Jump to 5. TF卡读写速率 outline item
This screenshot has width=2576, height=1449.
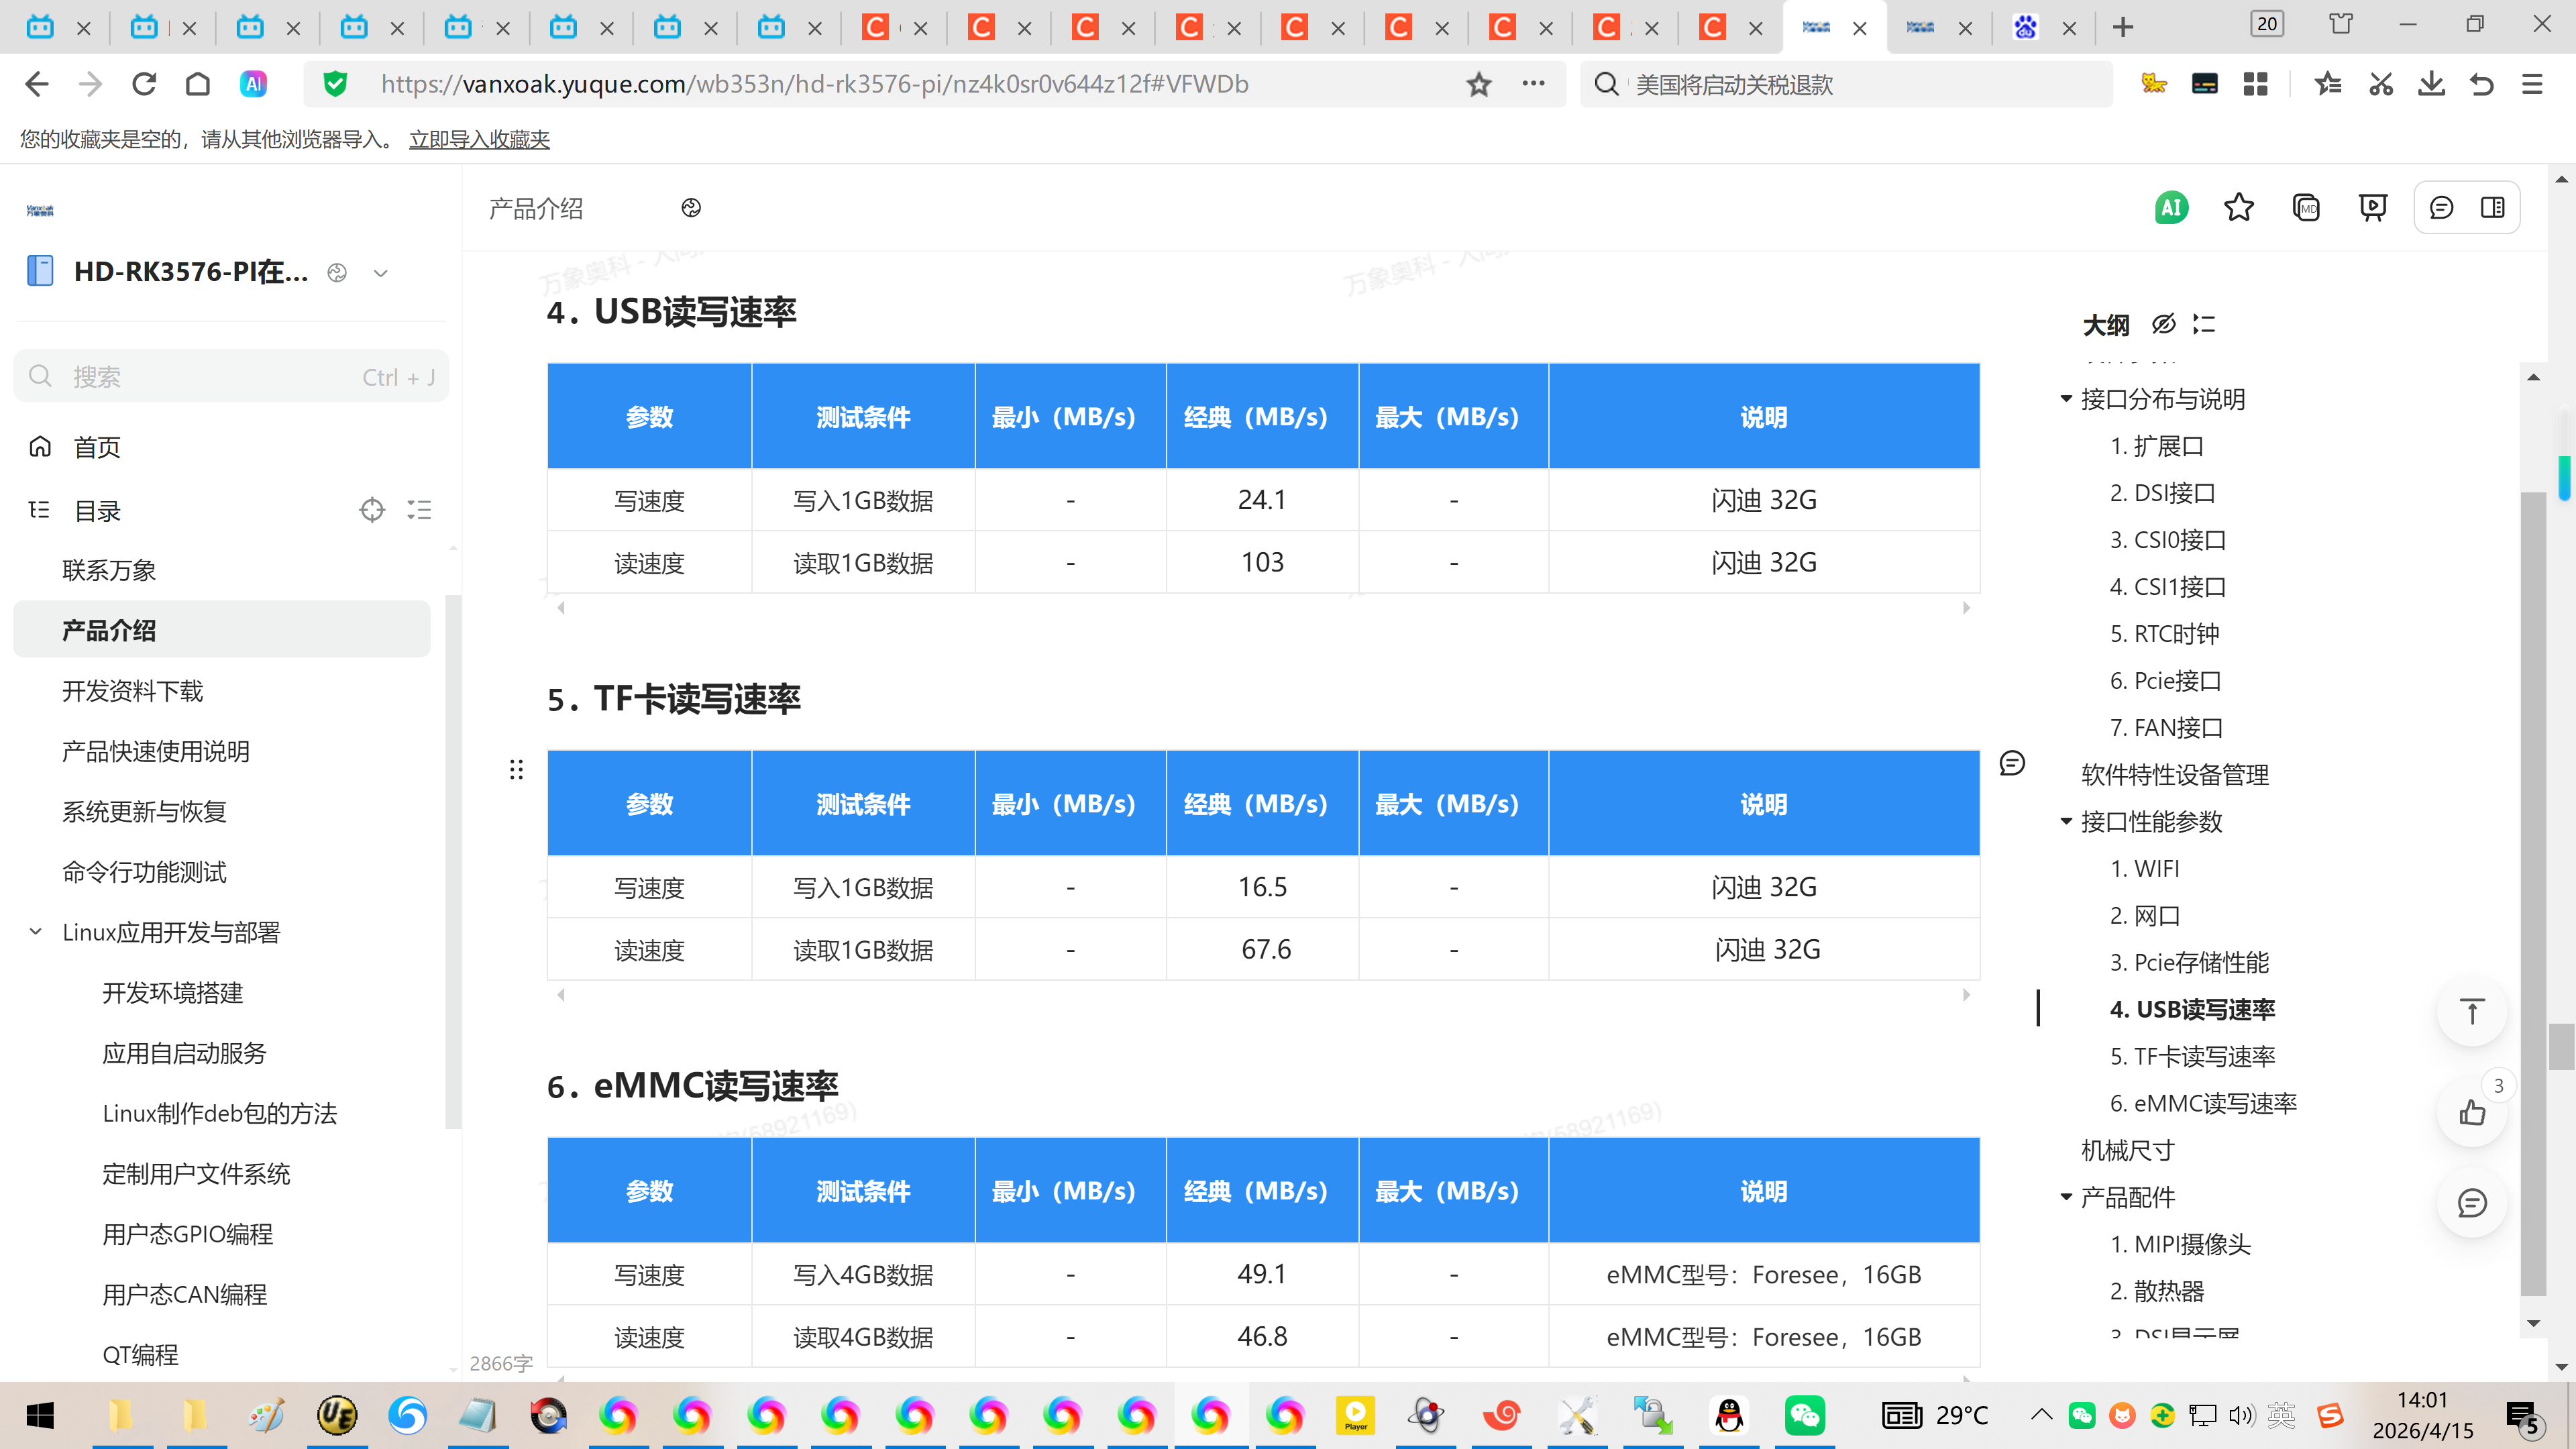tap(2192, 1056)
